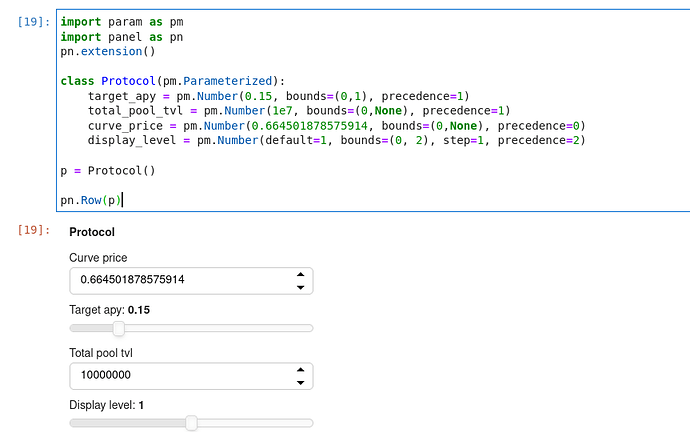Image resolution: width=690 pixels, height=432 pixels.
Task: Click the Target apy slider handle
Action: click(118, 328)
